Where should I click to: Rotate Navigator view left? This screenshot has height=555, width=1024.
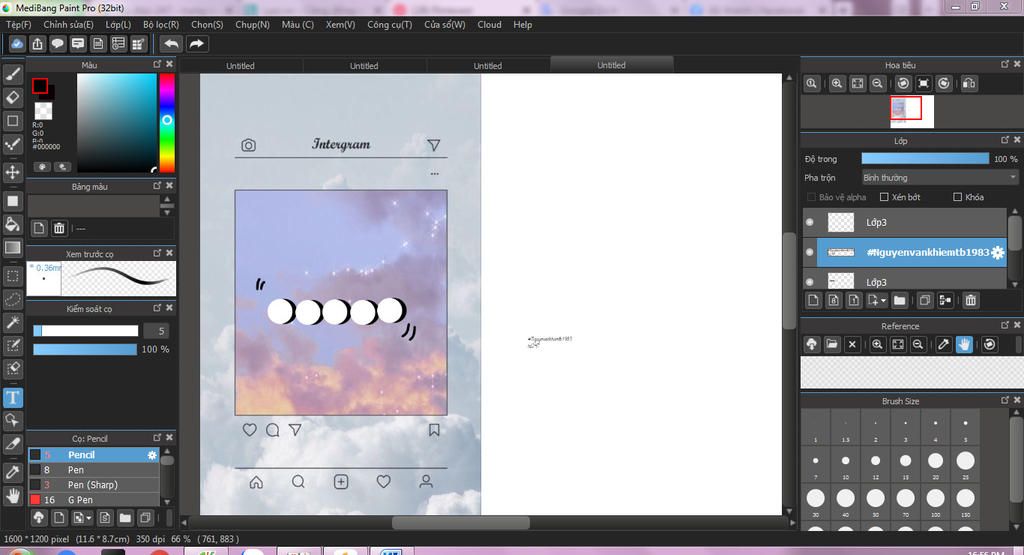click(903, 83)
